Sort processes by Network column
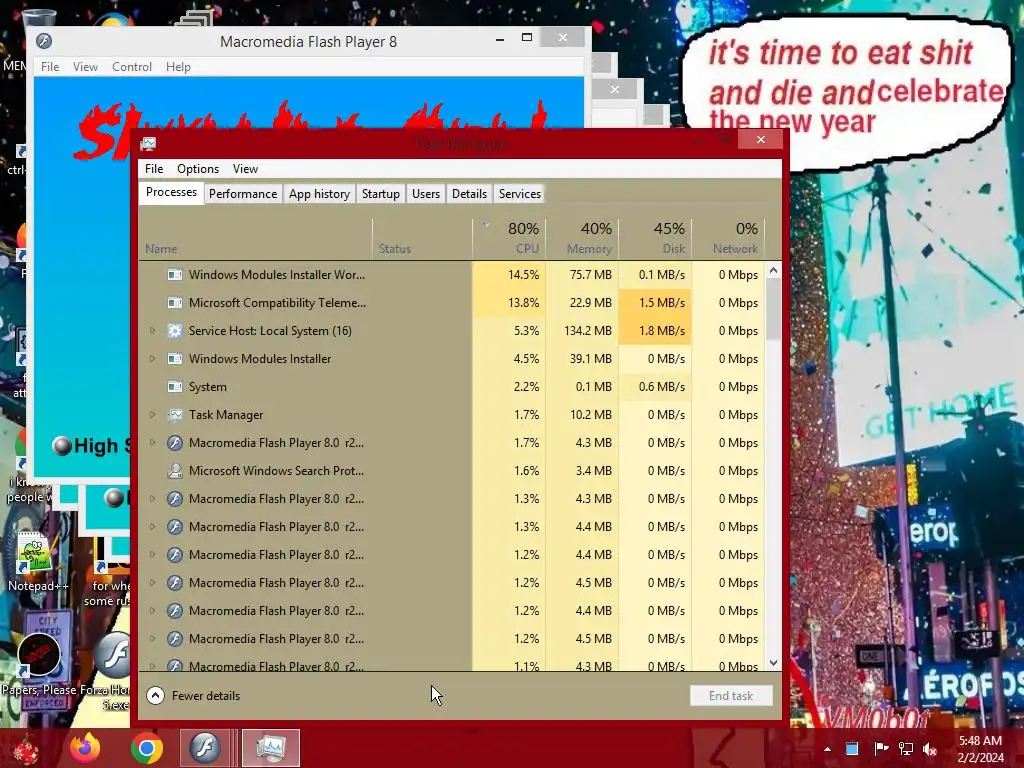Screen dimensions: 1024x768 click(728, 238)
